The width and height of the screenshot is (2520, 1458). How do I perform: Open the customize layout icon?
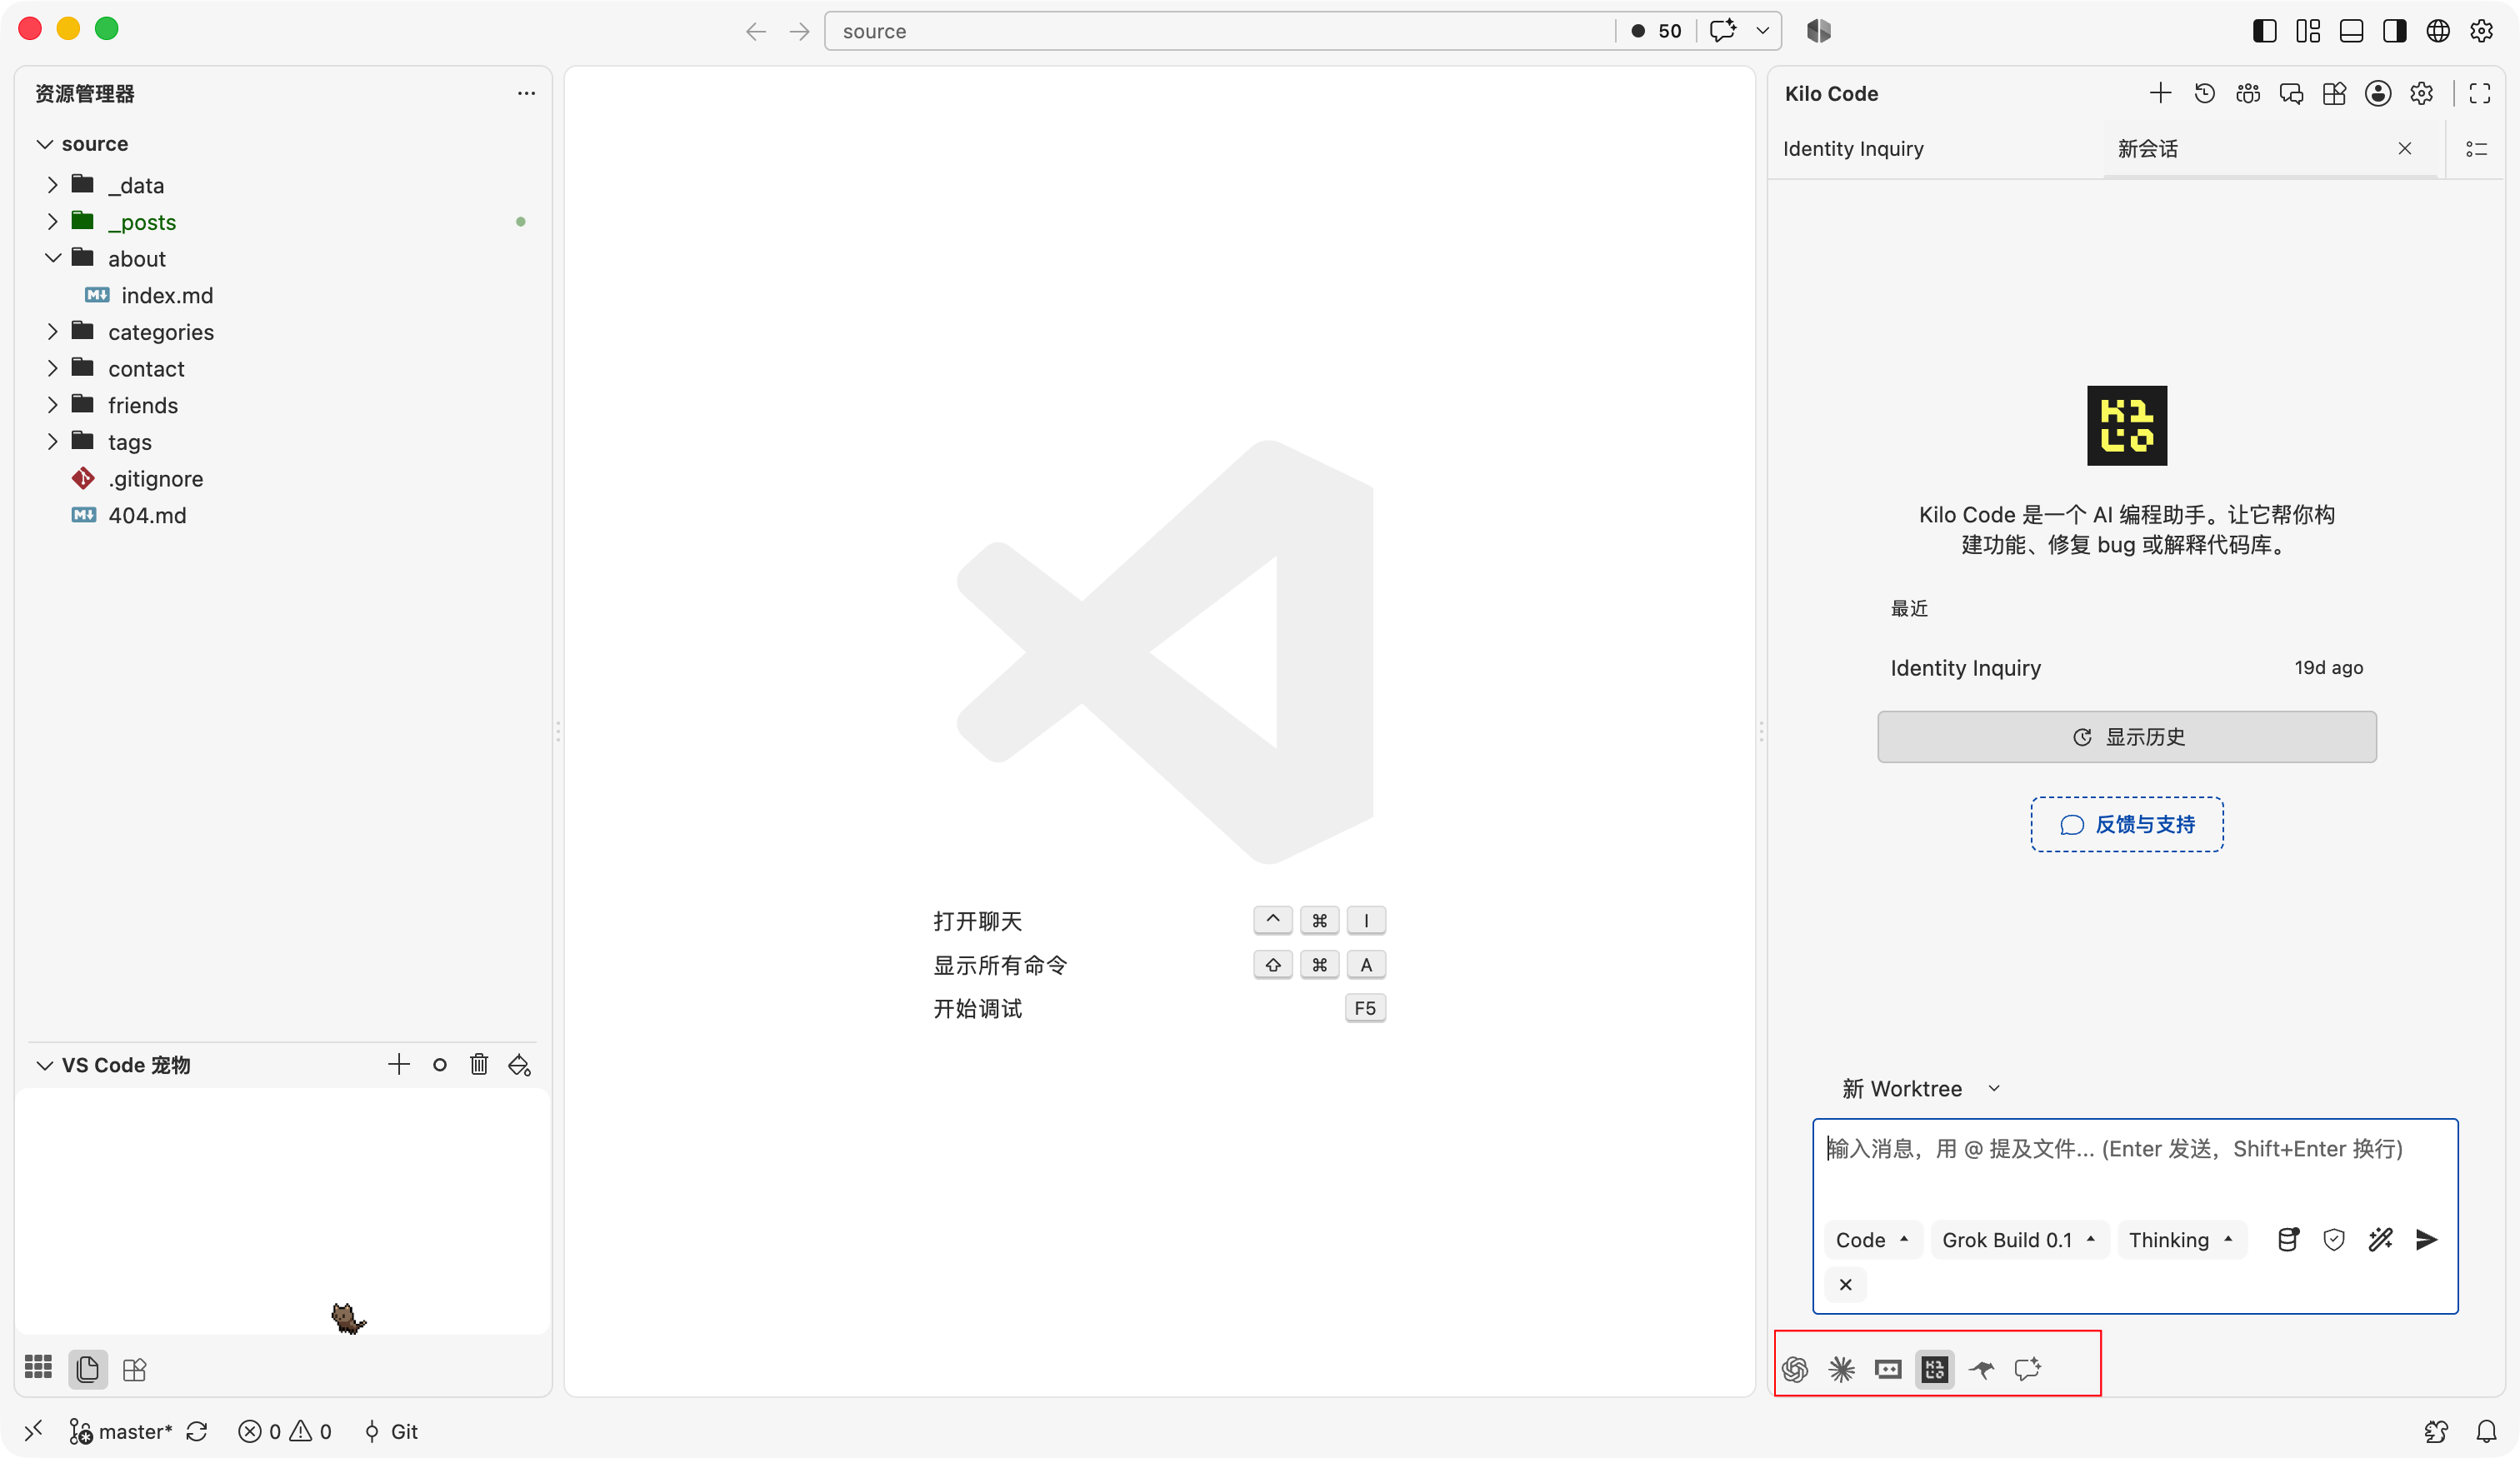pos(2308,31)
